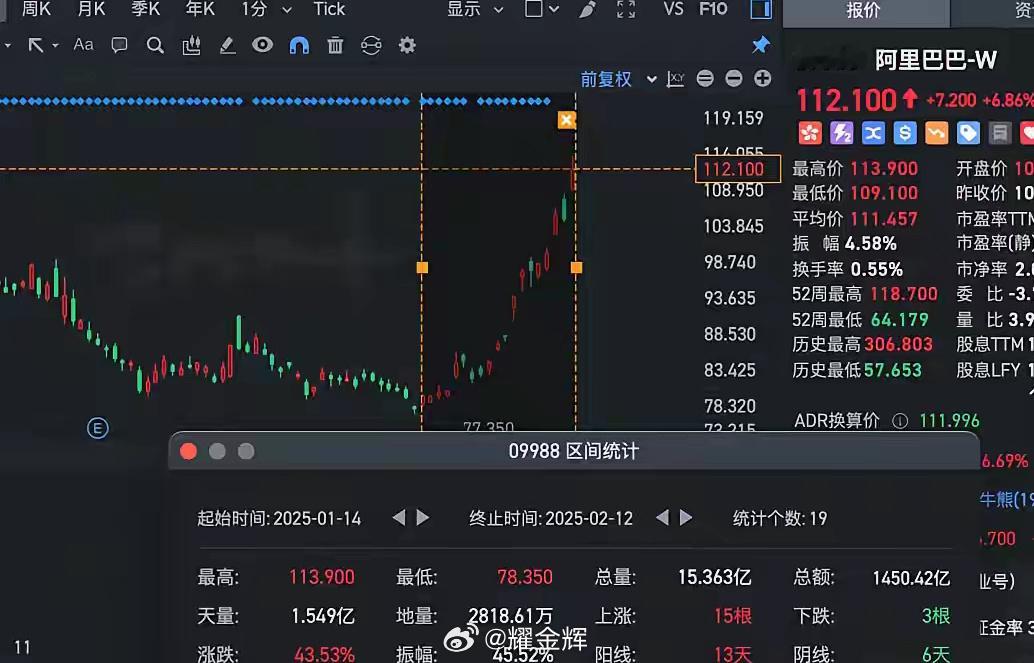Click the 历史最高 306.803 value

pyautogui.click(x=899, y=344)
